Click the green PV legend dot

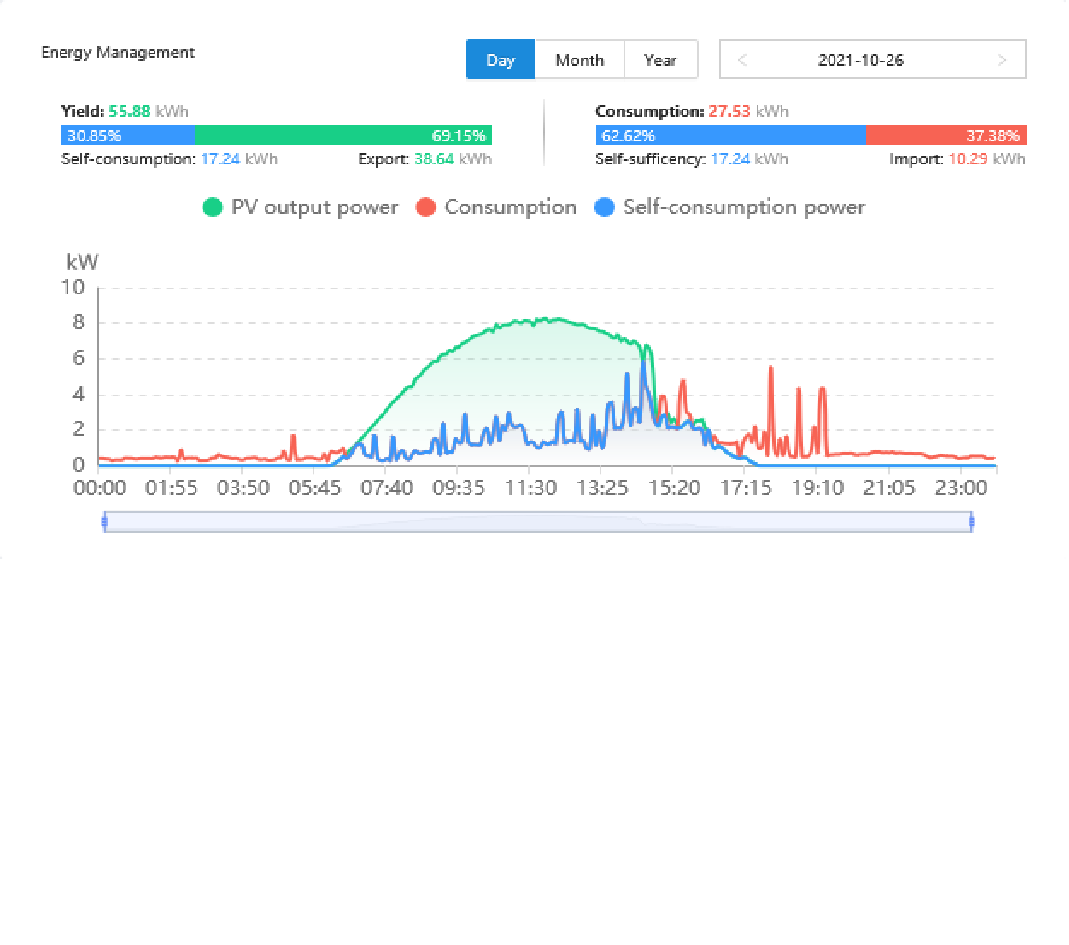click(x=212, y=208)
